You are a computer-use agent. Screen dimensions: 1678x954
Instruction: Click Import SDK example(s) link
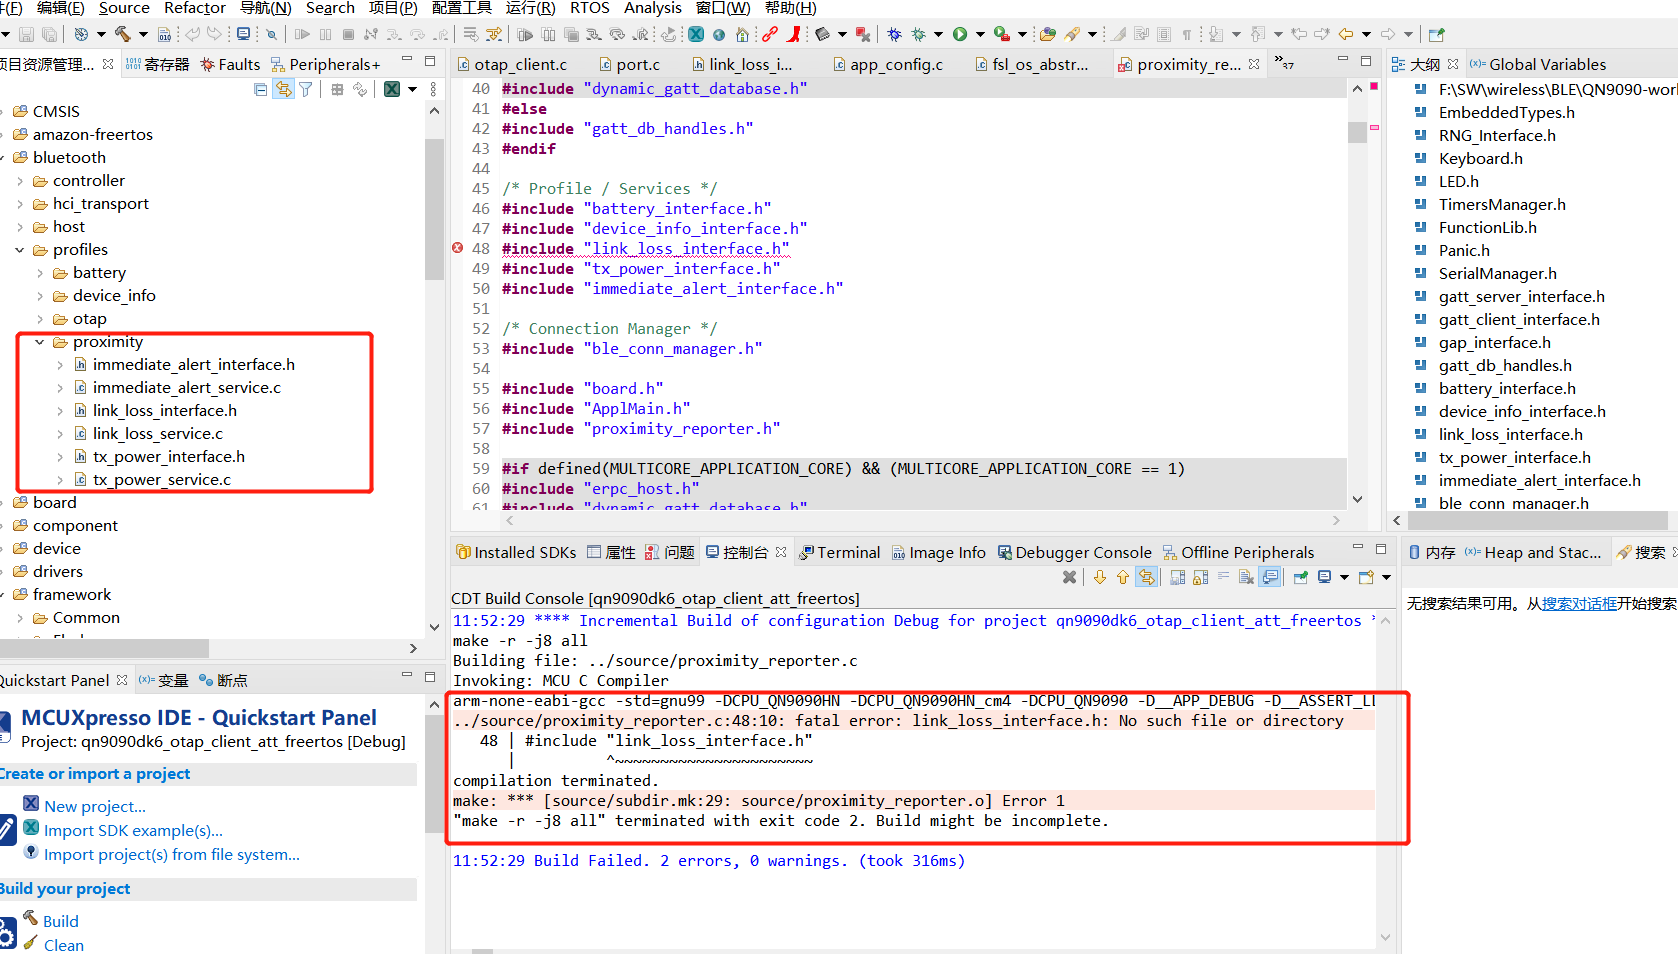(133, 830)
